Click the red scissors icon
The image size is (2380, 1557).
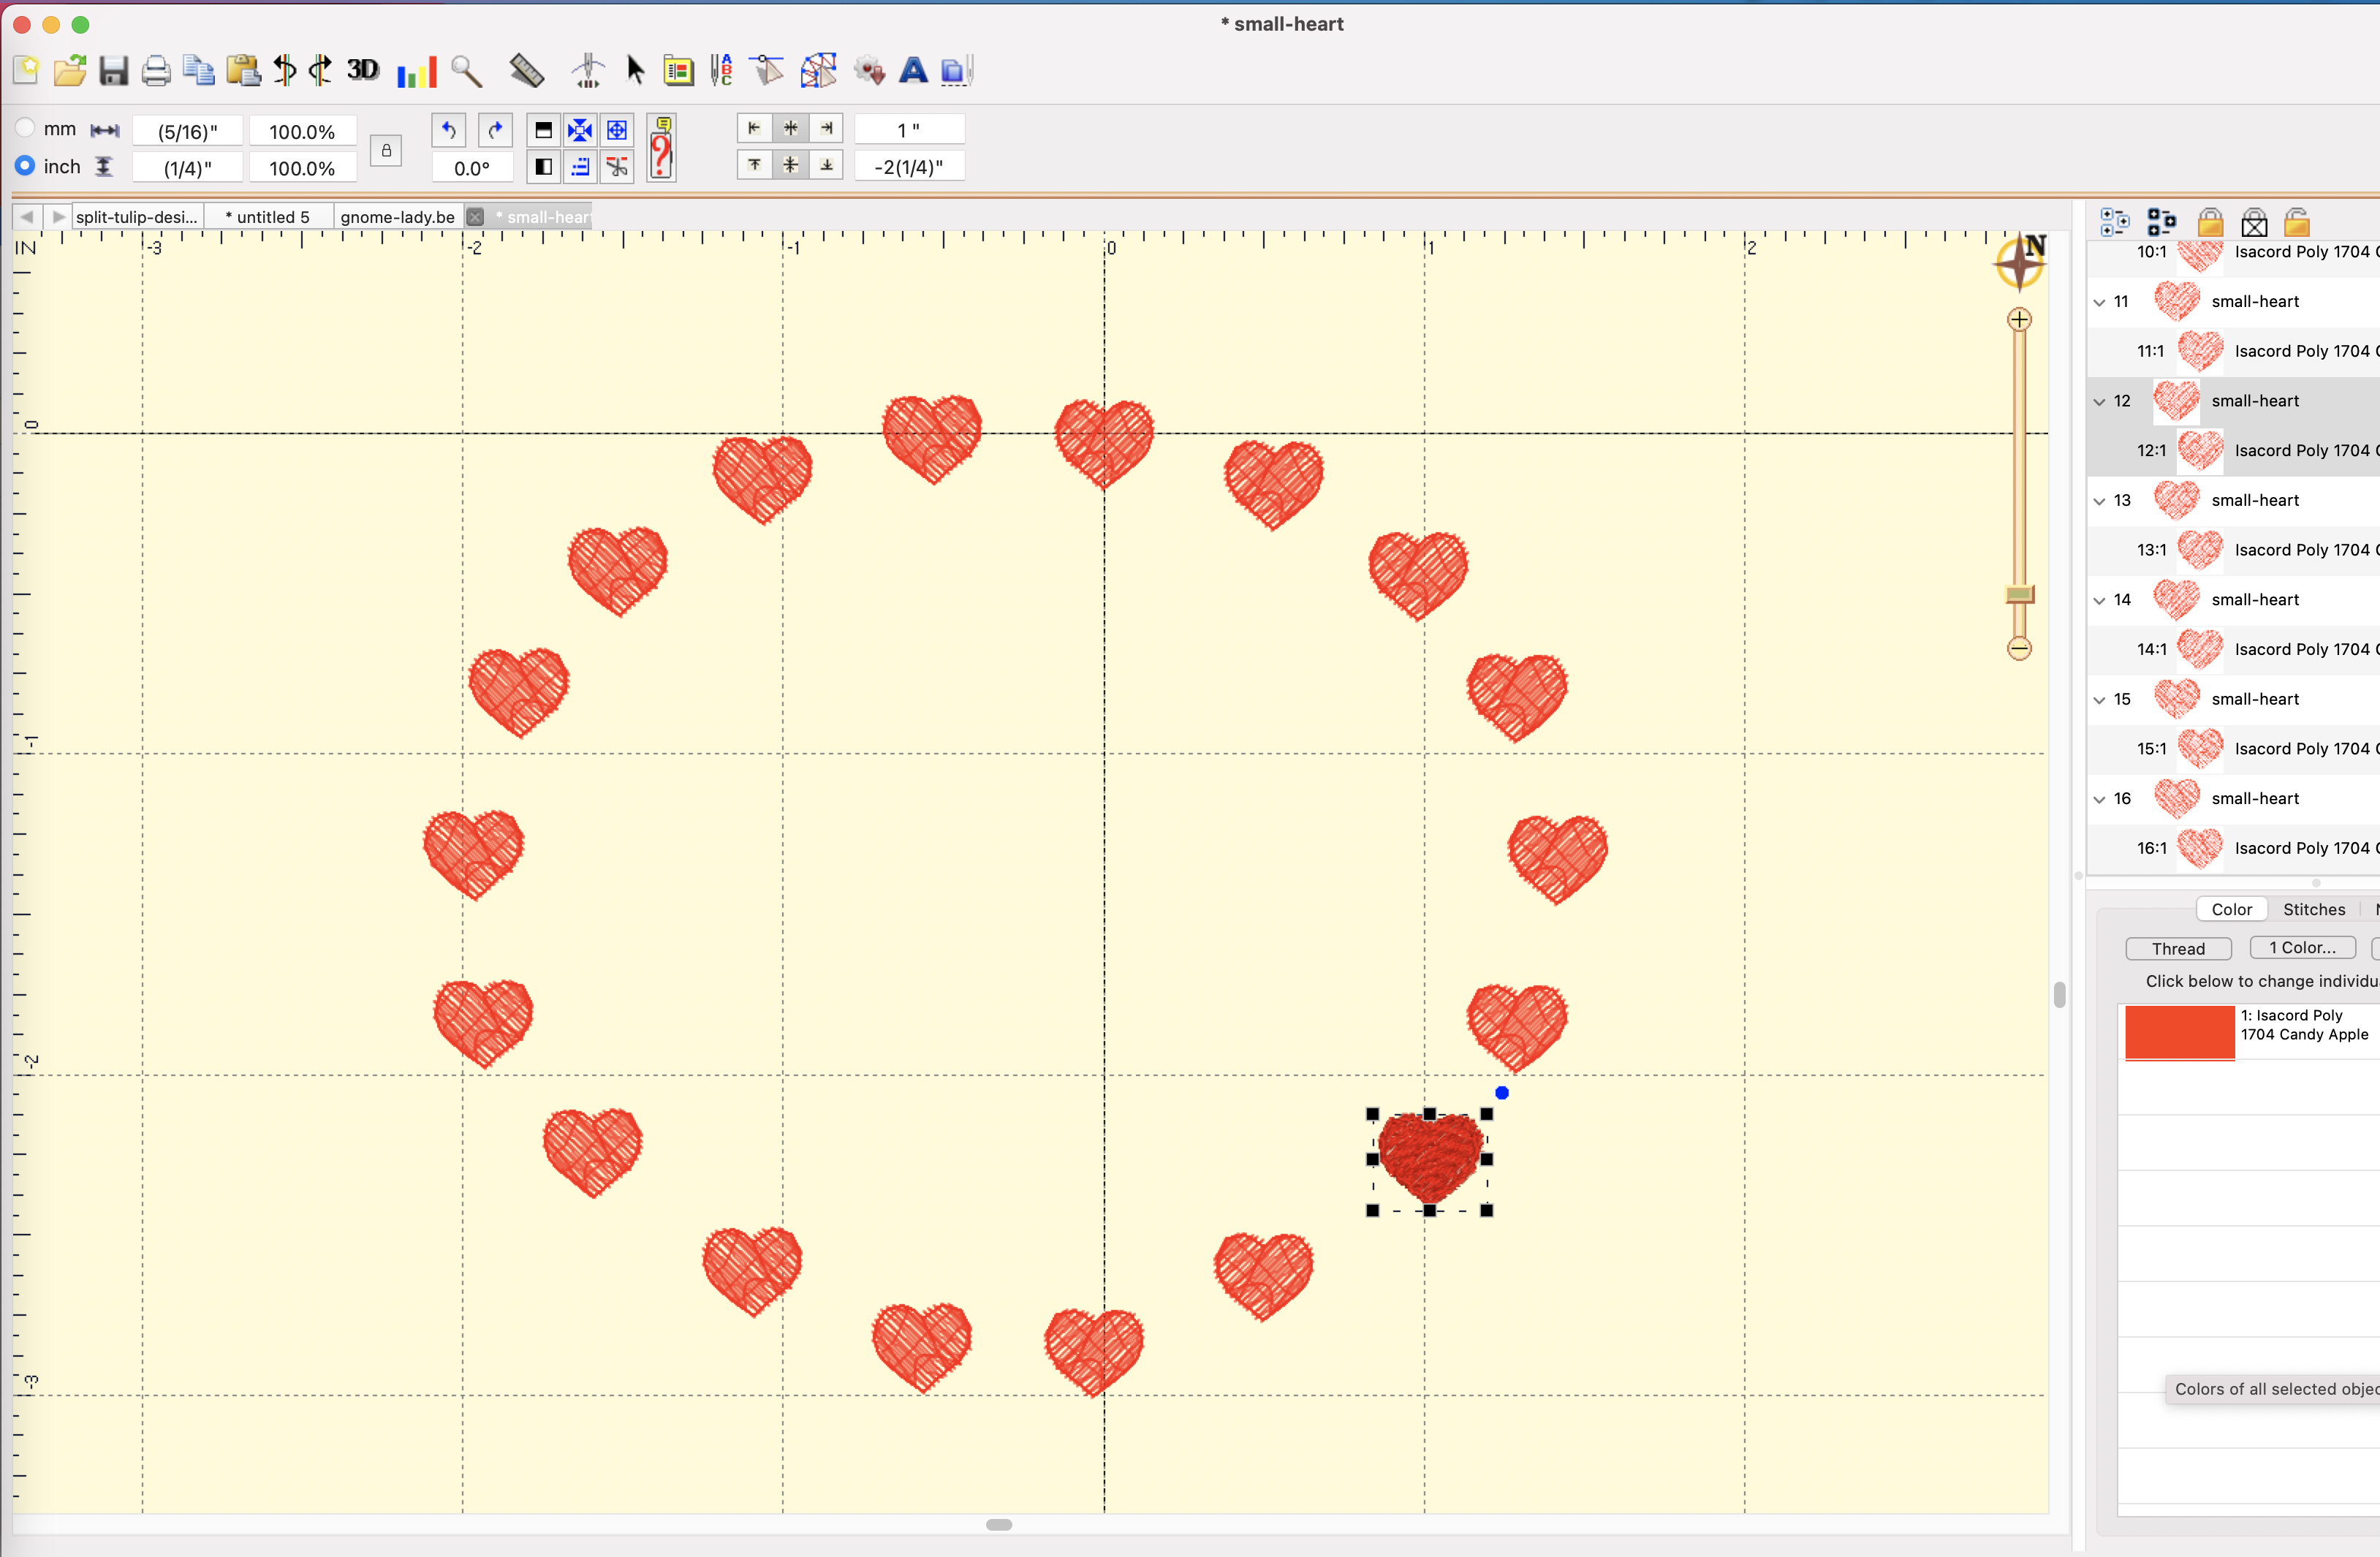click(618, 167)
